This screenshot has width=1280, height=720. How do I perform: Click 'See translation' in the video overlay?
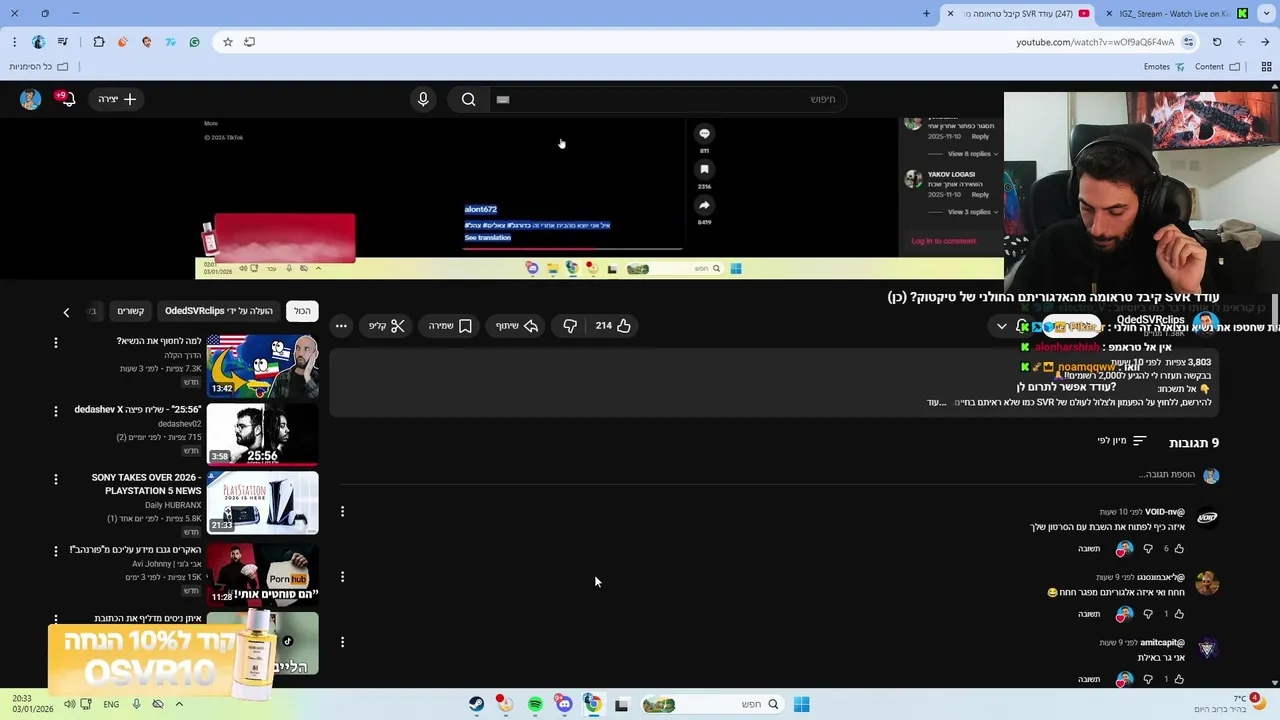pos(488,238)
